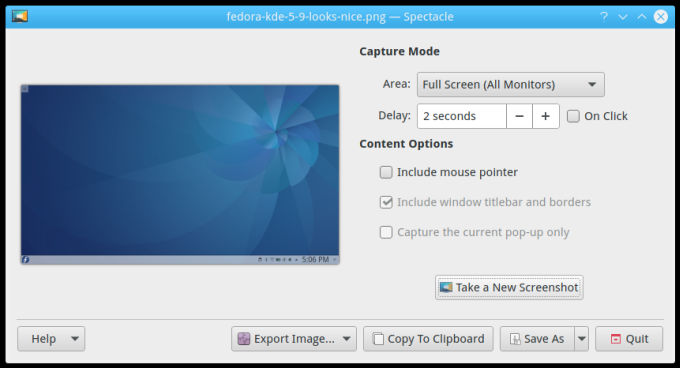This screenshot has height=368, width=680.
Task: Expand the Help button dropdown arrow
Action: tap(75, 339)
